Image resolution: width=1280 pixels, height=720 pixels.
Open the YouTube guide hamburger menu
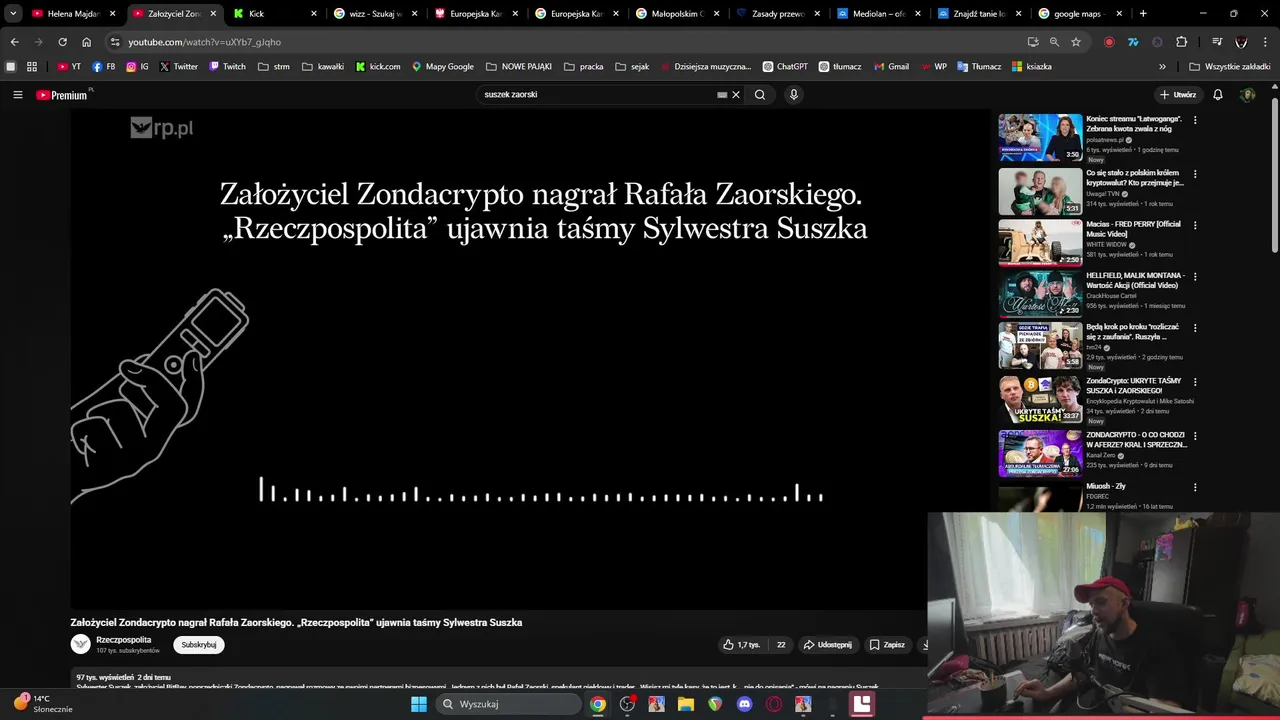(x=17, y=95)
